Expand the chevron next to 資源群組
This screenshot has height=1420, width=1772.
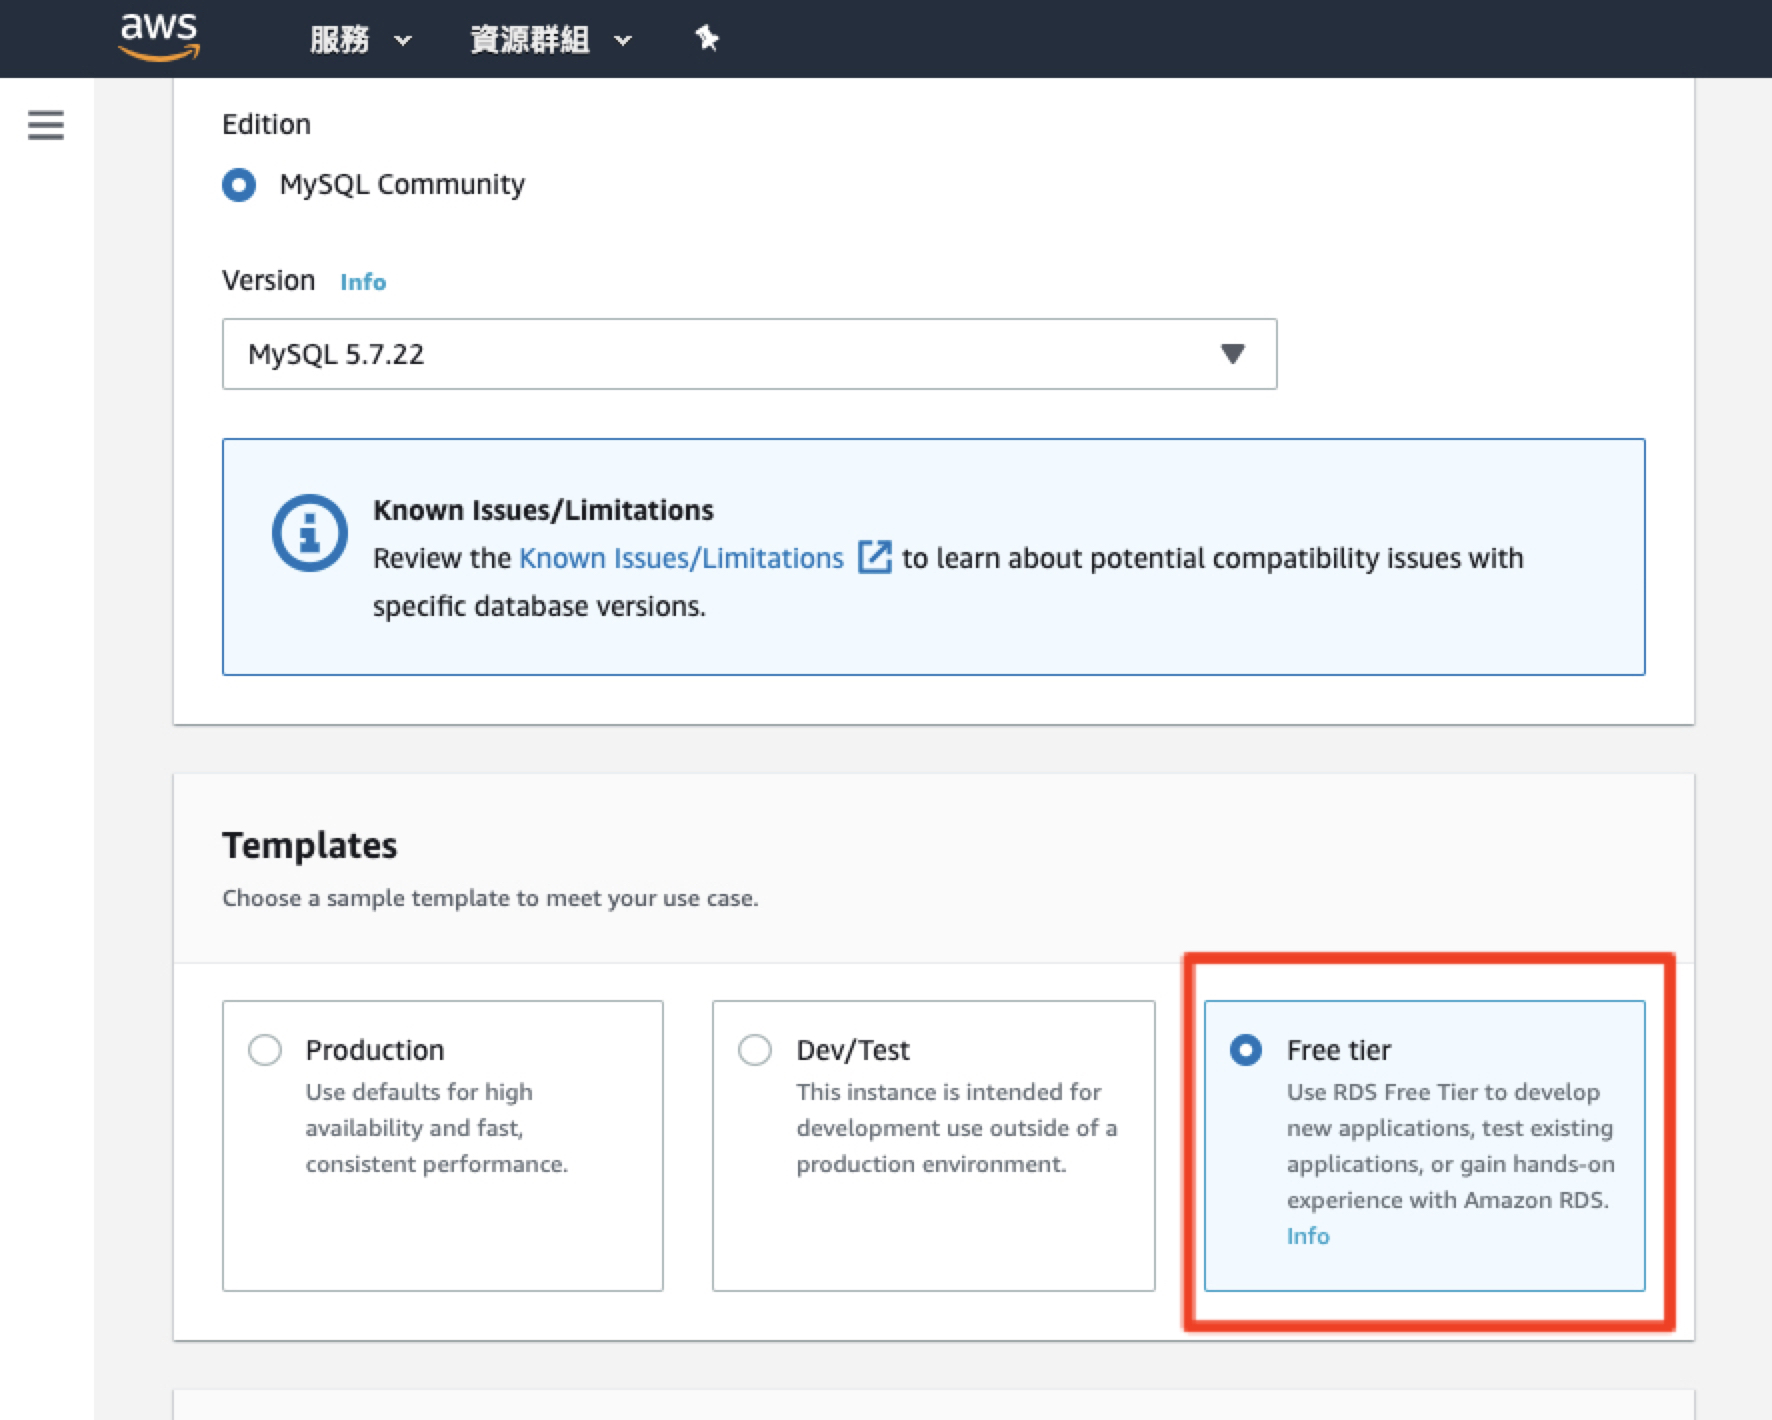tap(623, 41)
